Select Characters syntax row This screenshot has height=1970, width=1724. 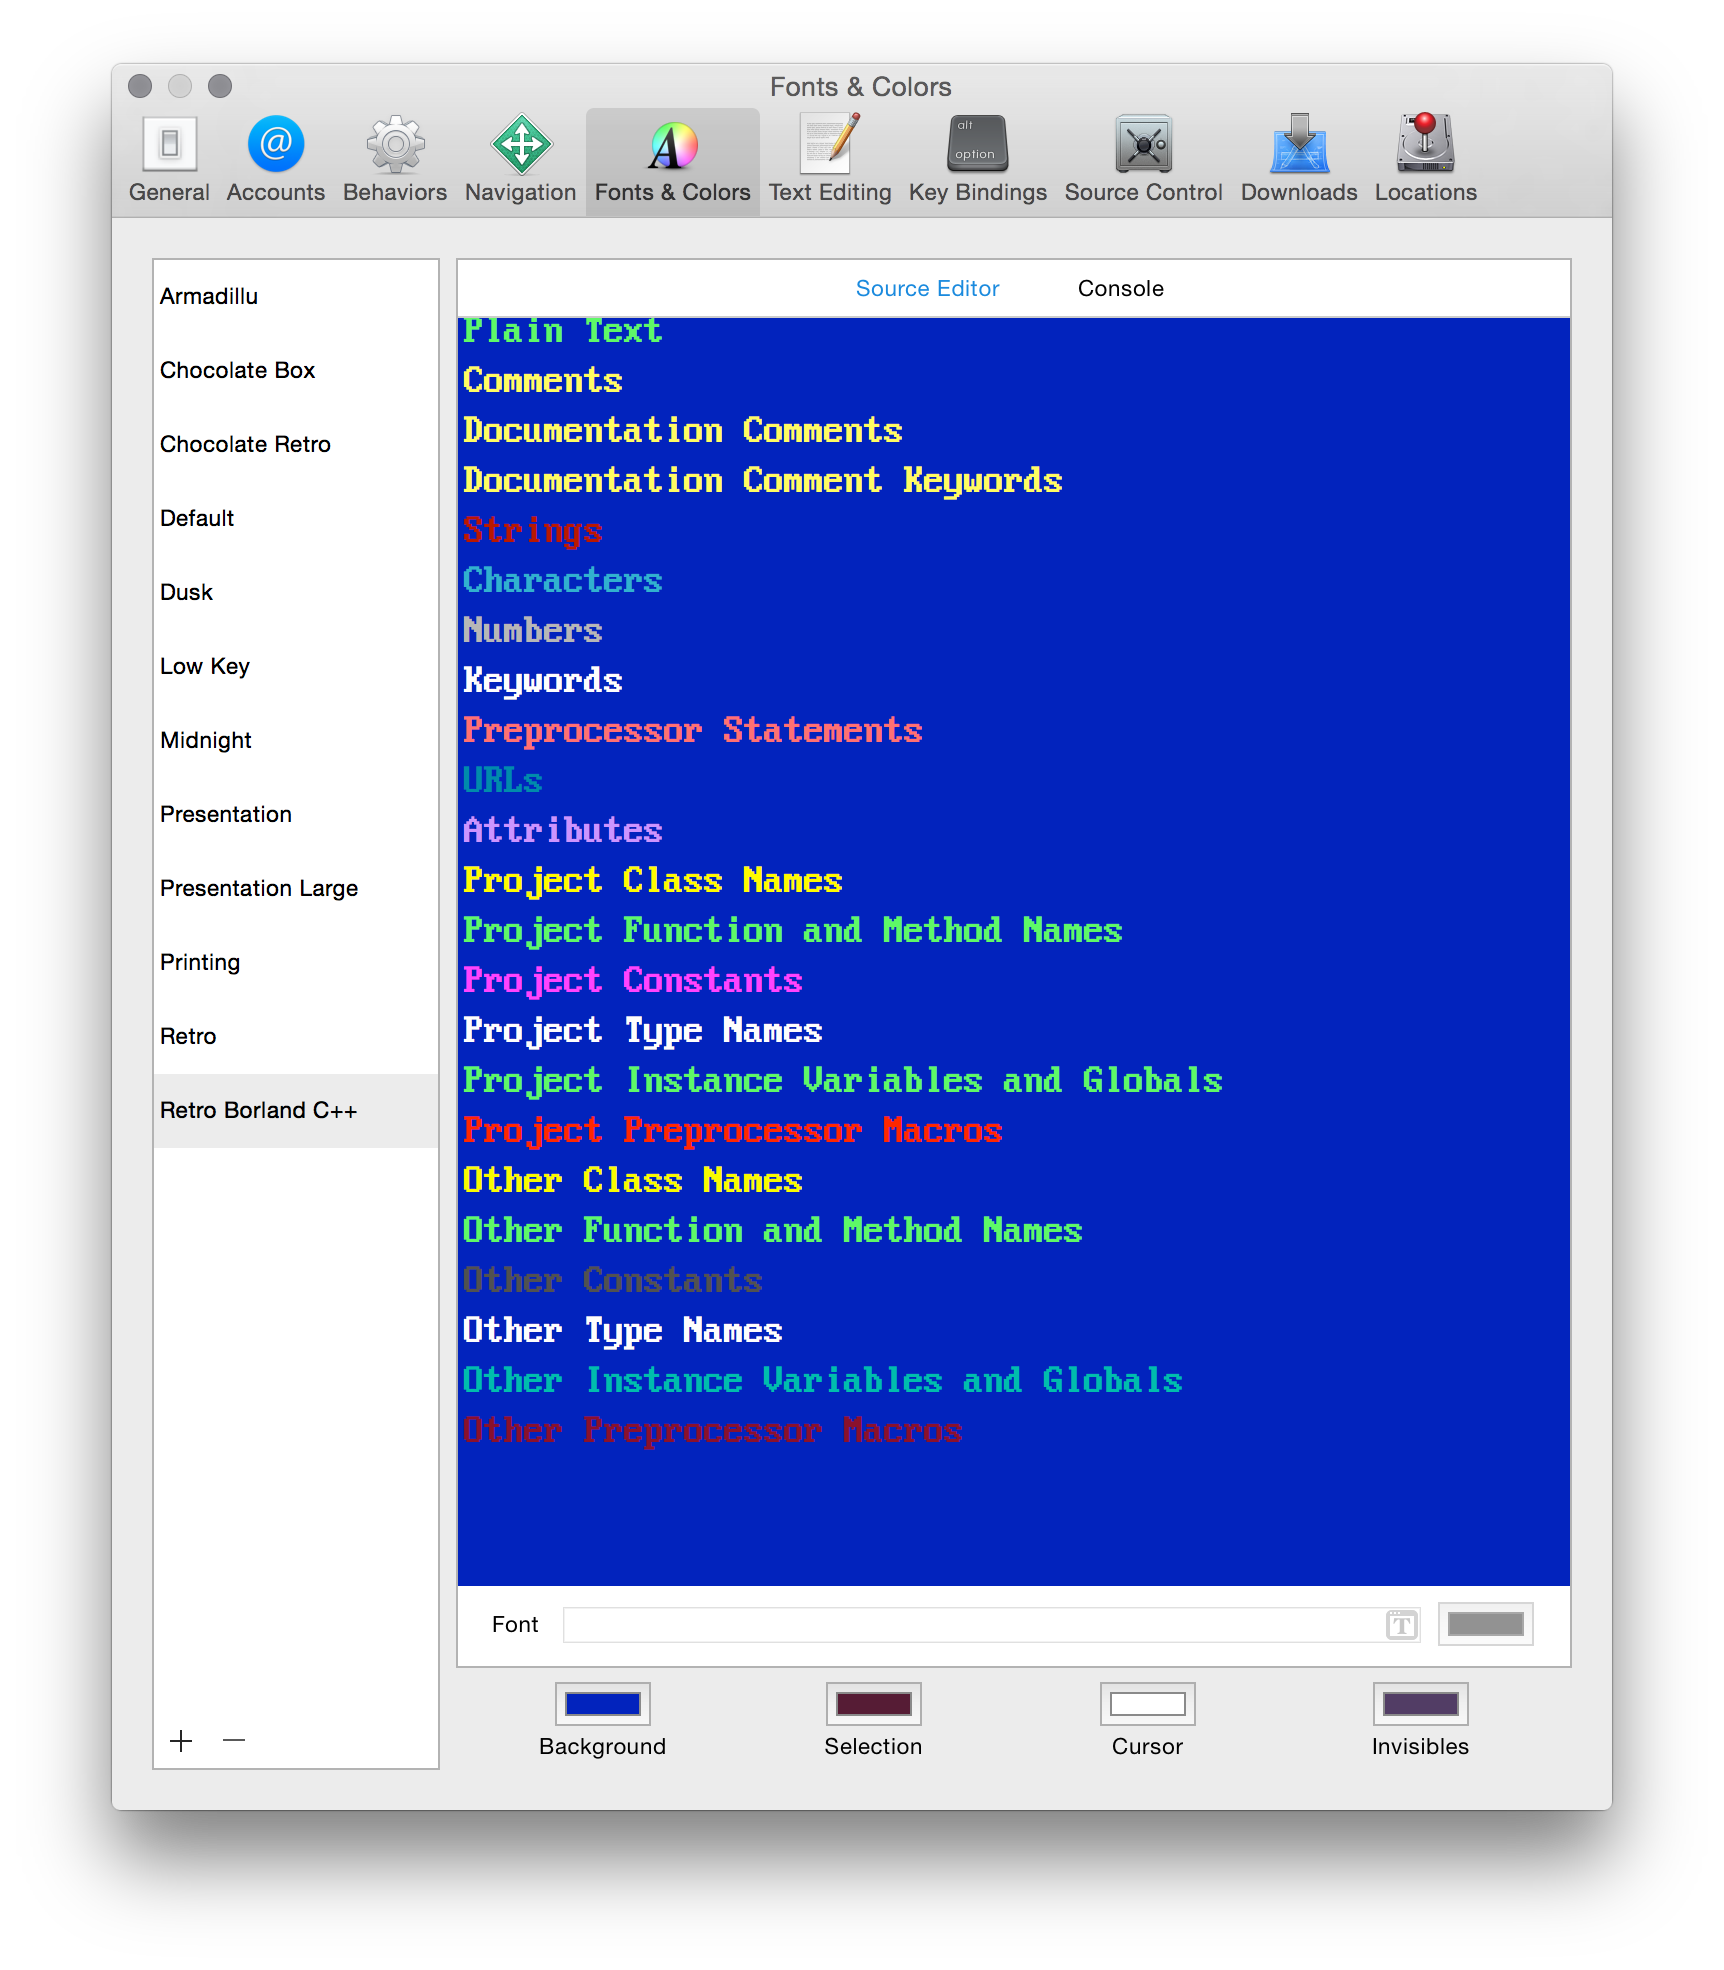pos(1014,580)
